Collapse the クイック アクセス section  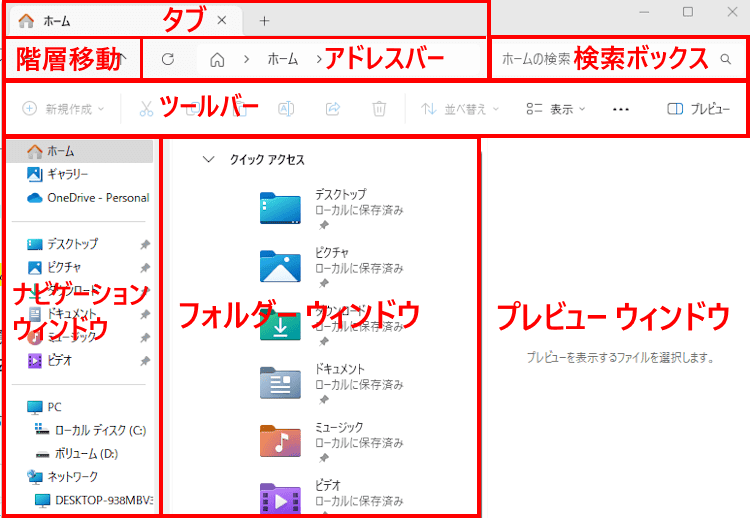[x=208, y=159]
